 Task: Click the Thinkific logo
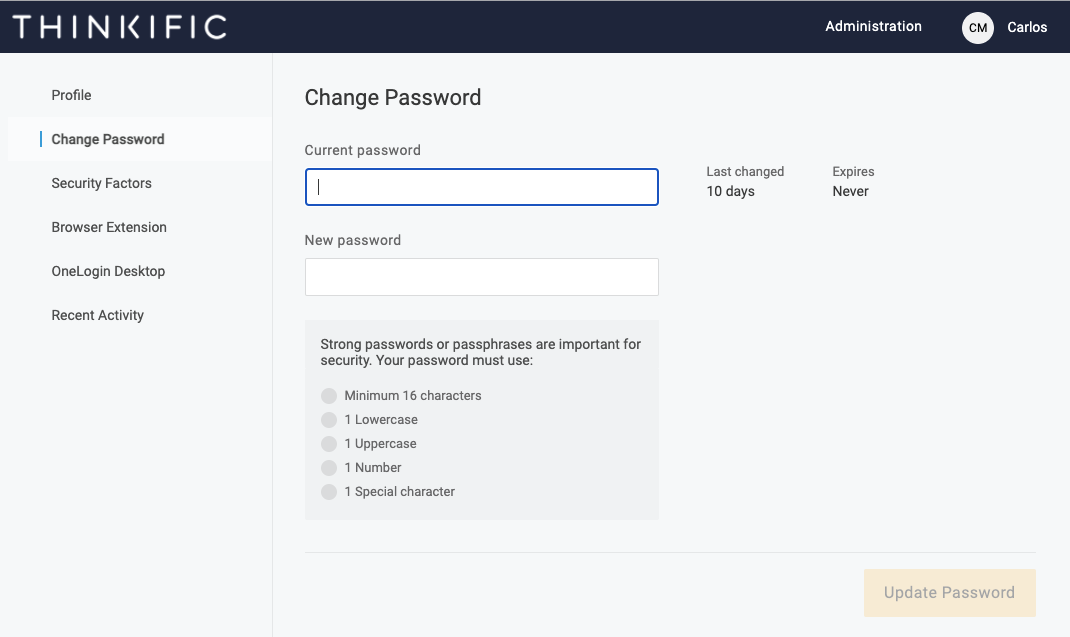pos(120,27)
